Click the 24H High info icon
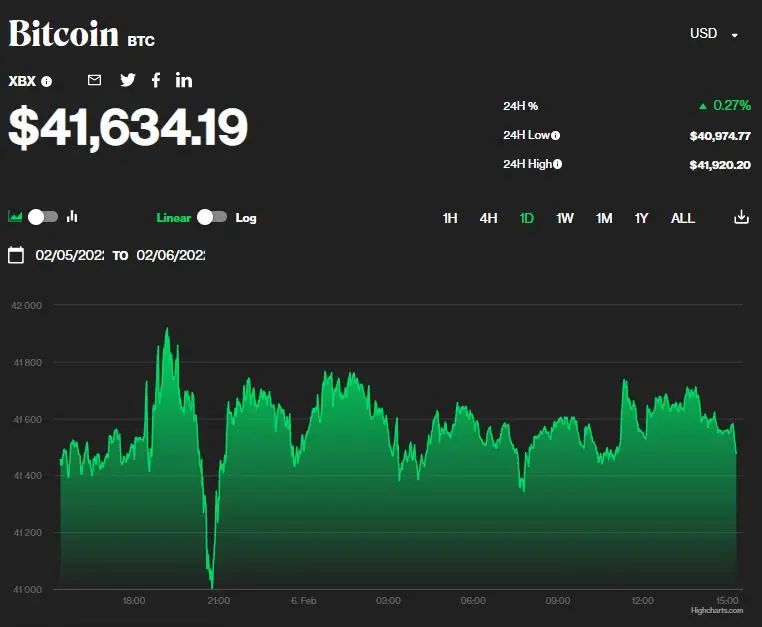This screenshot has width=762, height=627. (557, 164)
